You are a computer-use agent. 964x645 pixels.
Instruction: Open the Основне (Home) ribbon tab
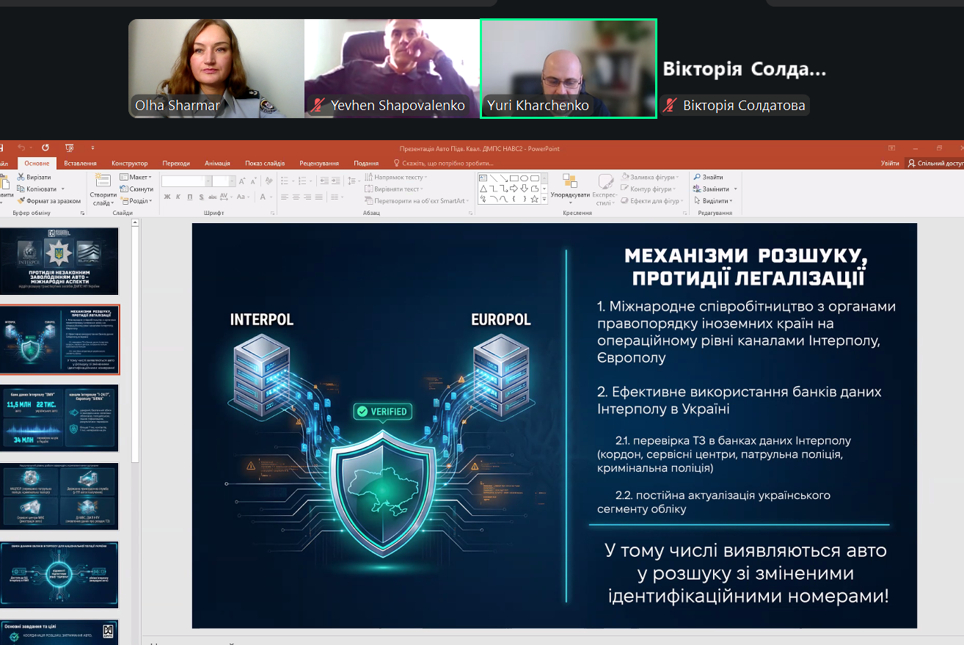(x=37, y=164)
